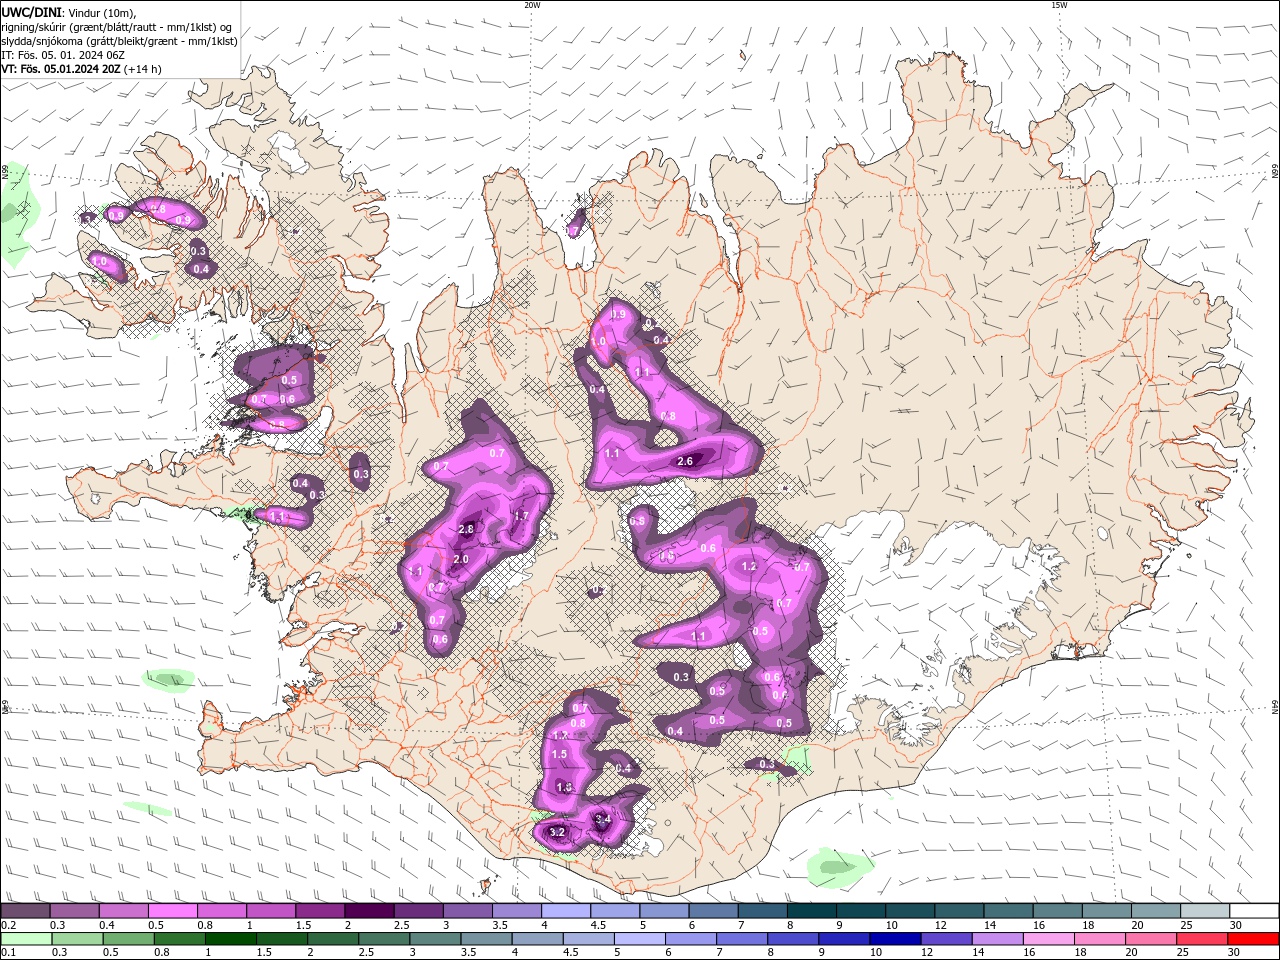Click the dark green lower swatch between 1 and 1.5
Viewport: 1280px width, 960px height.
coord(231,939)
